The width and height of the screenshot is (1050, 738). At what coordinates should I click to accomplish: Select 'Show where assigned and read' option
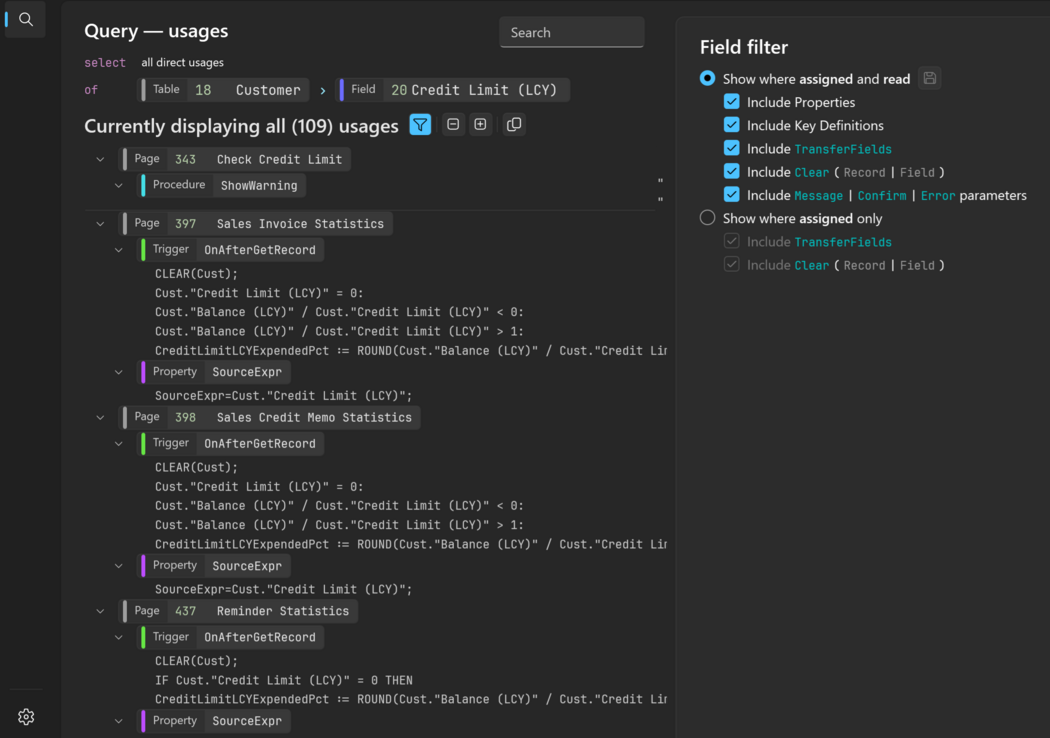click(x=707, y=78)
